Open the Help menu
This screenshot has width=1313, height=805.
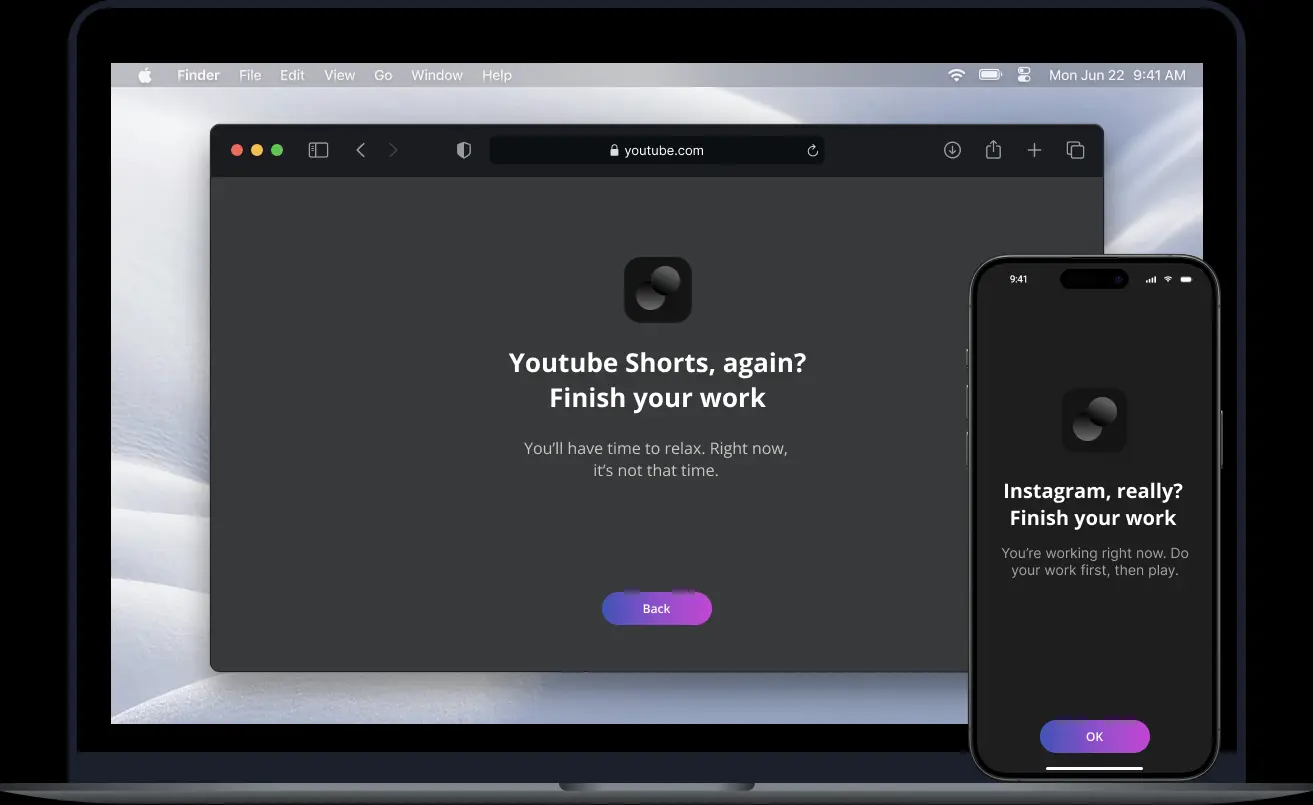click(497, 75)
